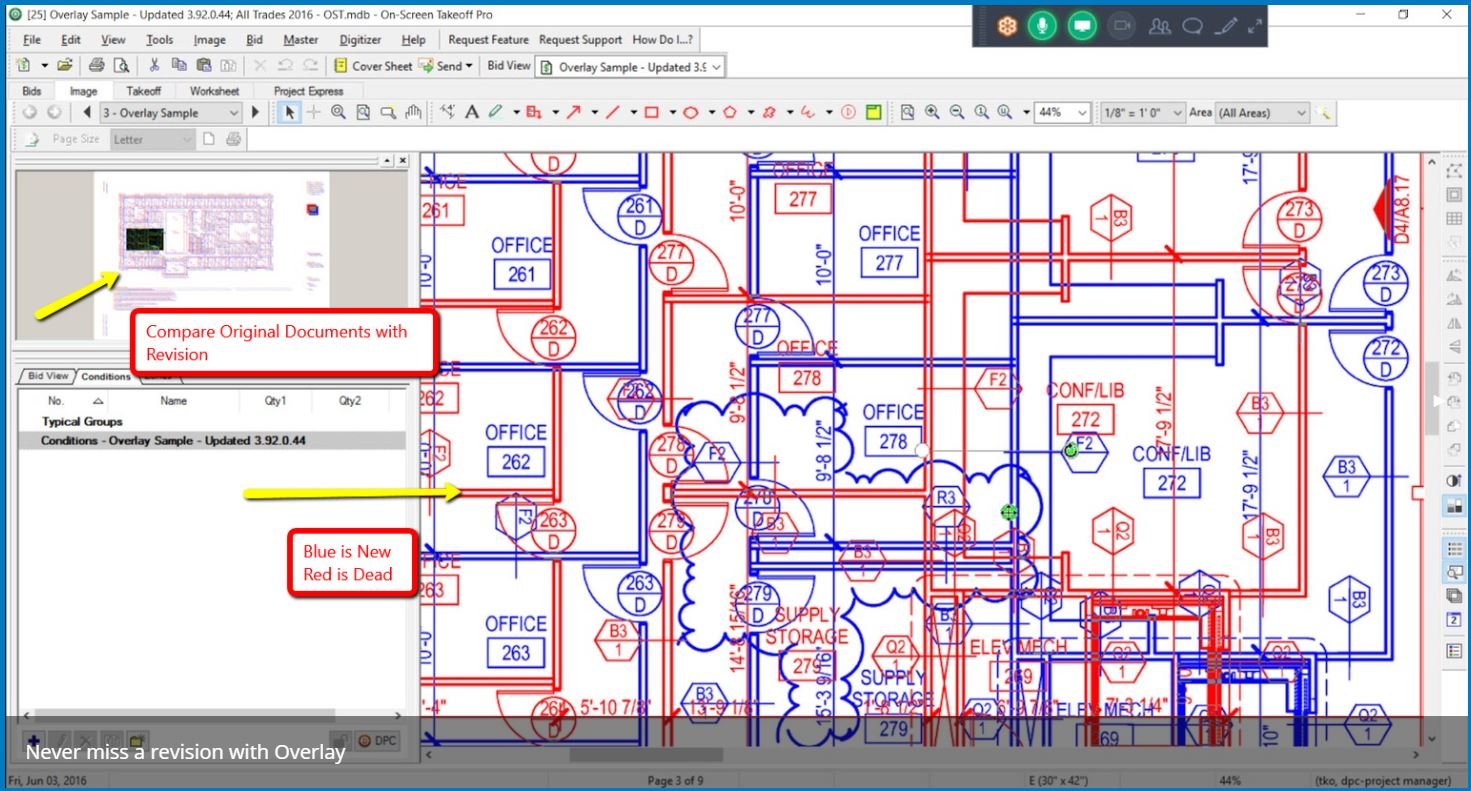The image size is (1471, 791).
Task: Switch to the Takeoff tab
Action: click(x=143, y=91)
